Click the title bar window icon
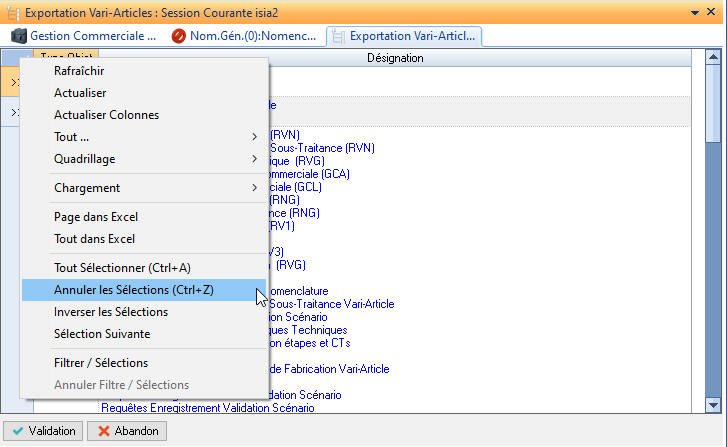This screenshot has width=727, height=447. pyautogui.click(x=13, y=12)
